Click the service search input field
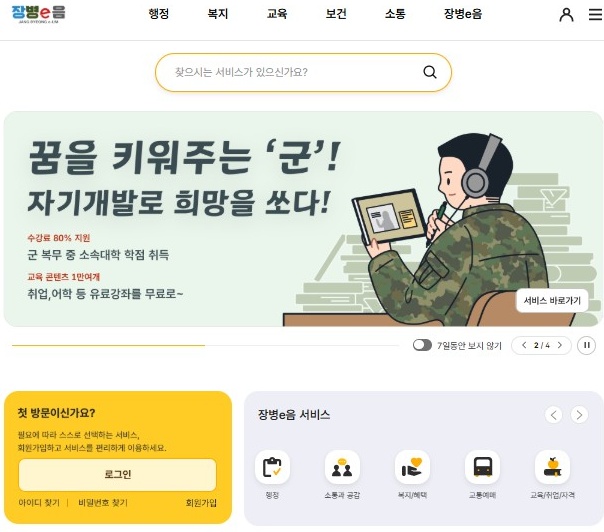 click(x=295, y=72)
